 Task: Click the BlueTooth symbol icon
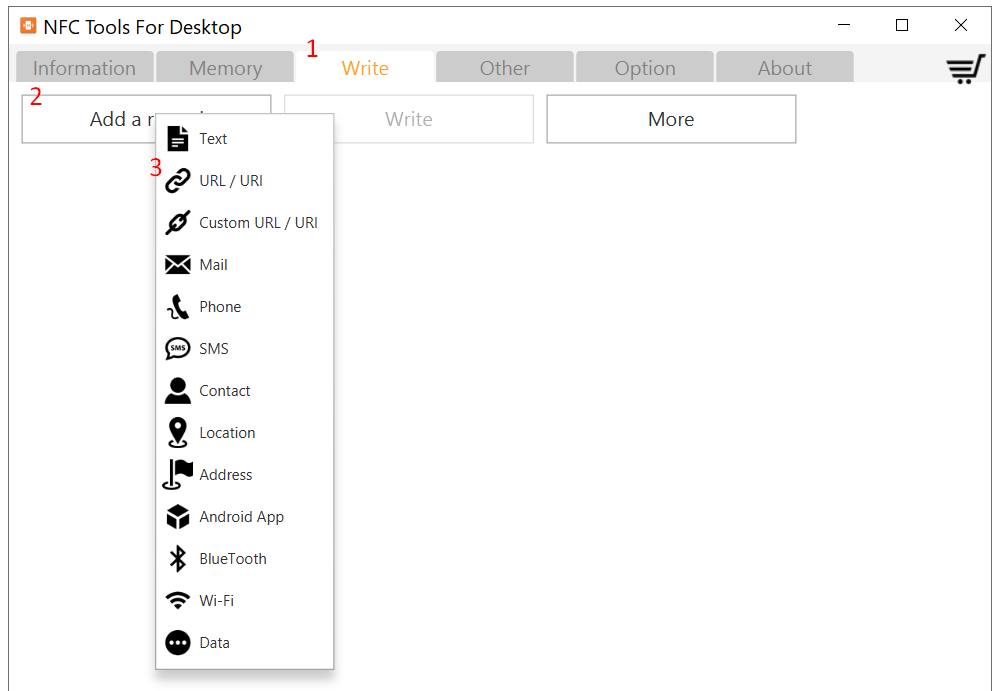[178, 559]
